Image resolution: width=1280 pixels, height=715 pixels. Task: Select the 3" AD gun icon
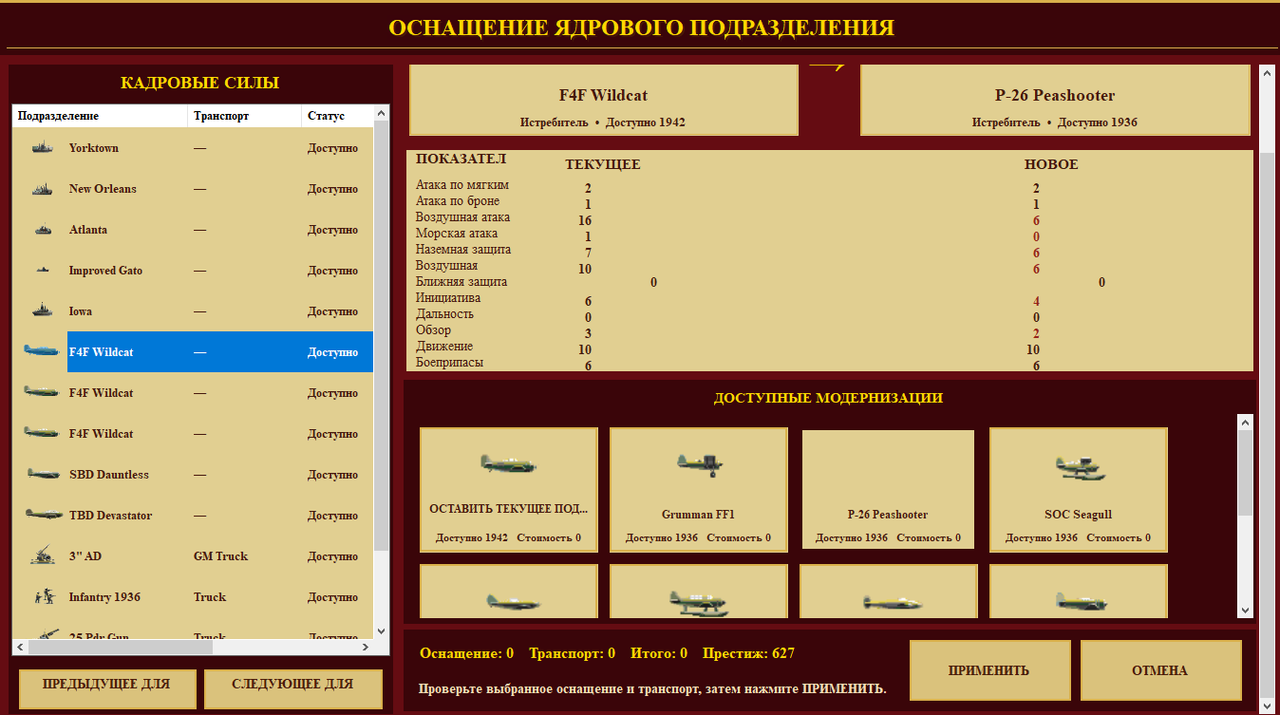42,556
